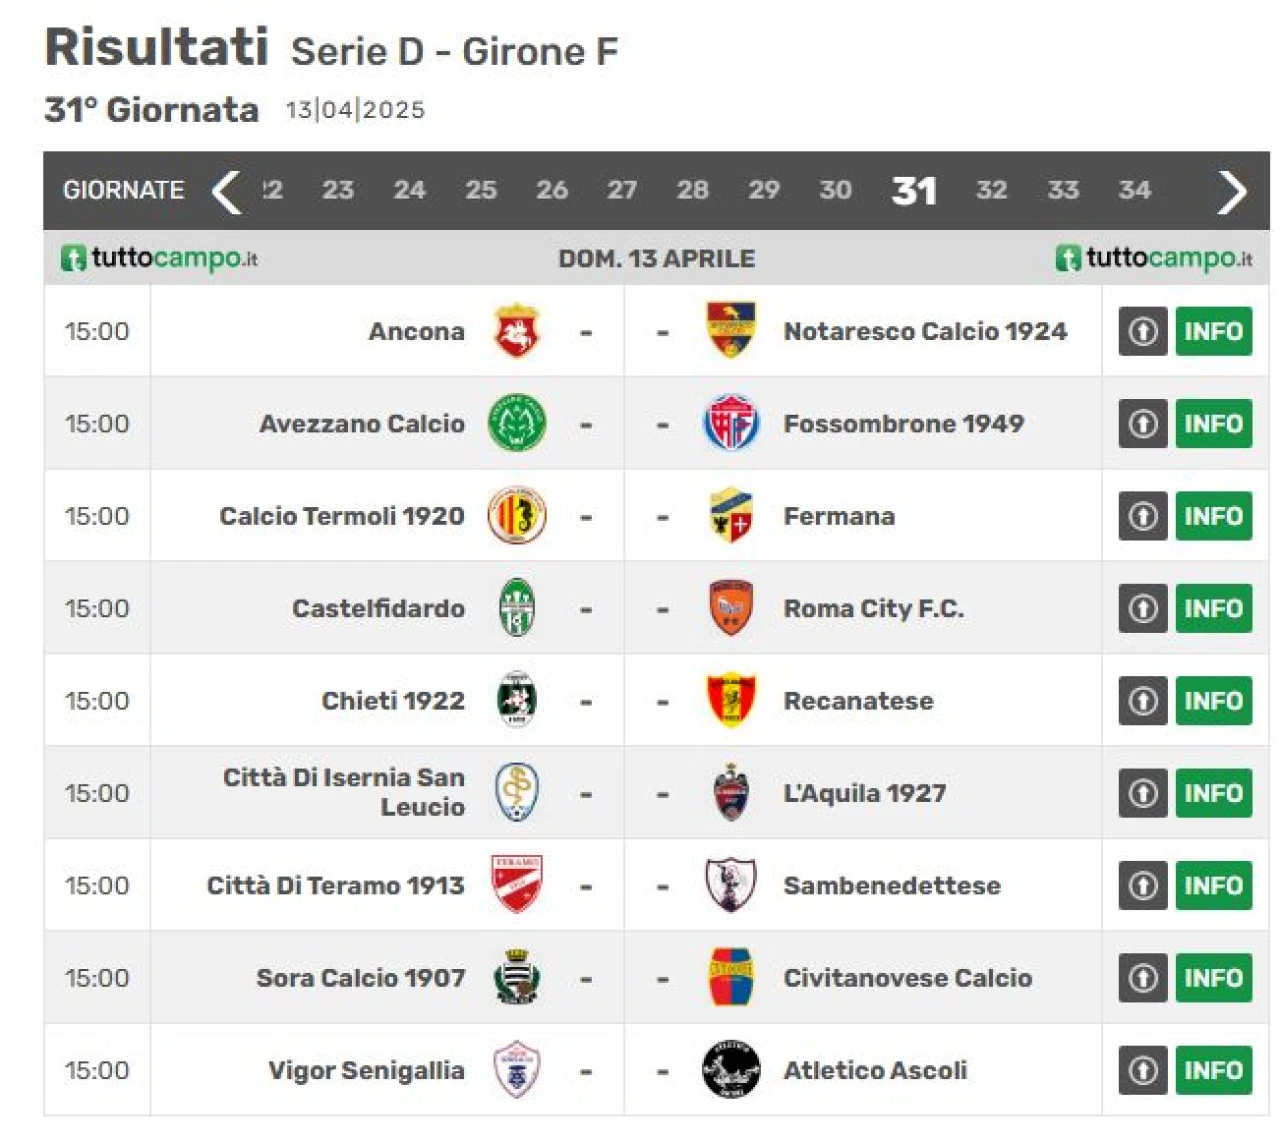Click the grey arrow icon in the Chieti 1922 row
1280x1142 pixels.
[1143, 701]
